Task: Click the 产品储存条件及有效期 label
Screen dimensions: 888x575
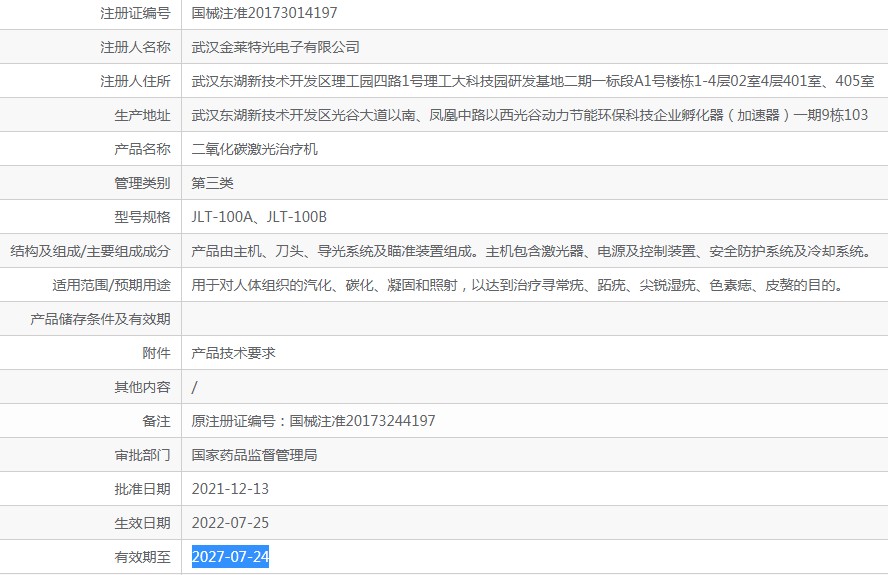Action: coord(100,319)
